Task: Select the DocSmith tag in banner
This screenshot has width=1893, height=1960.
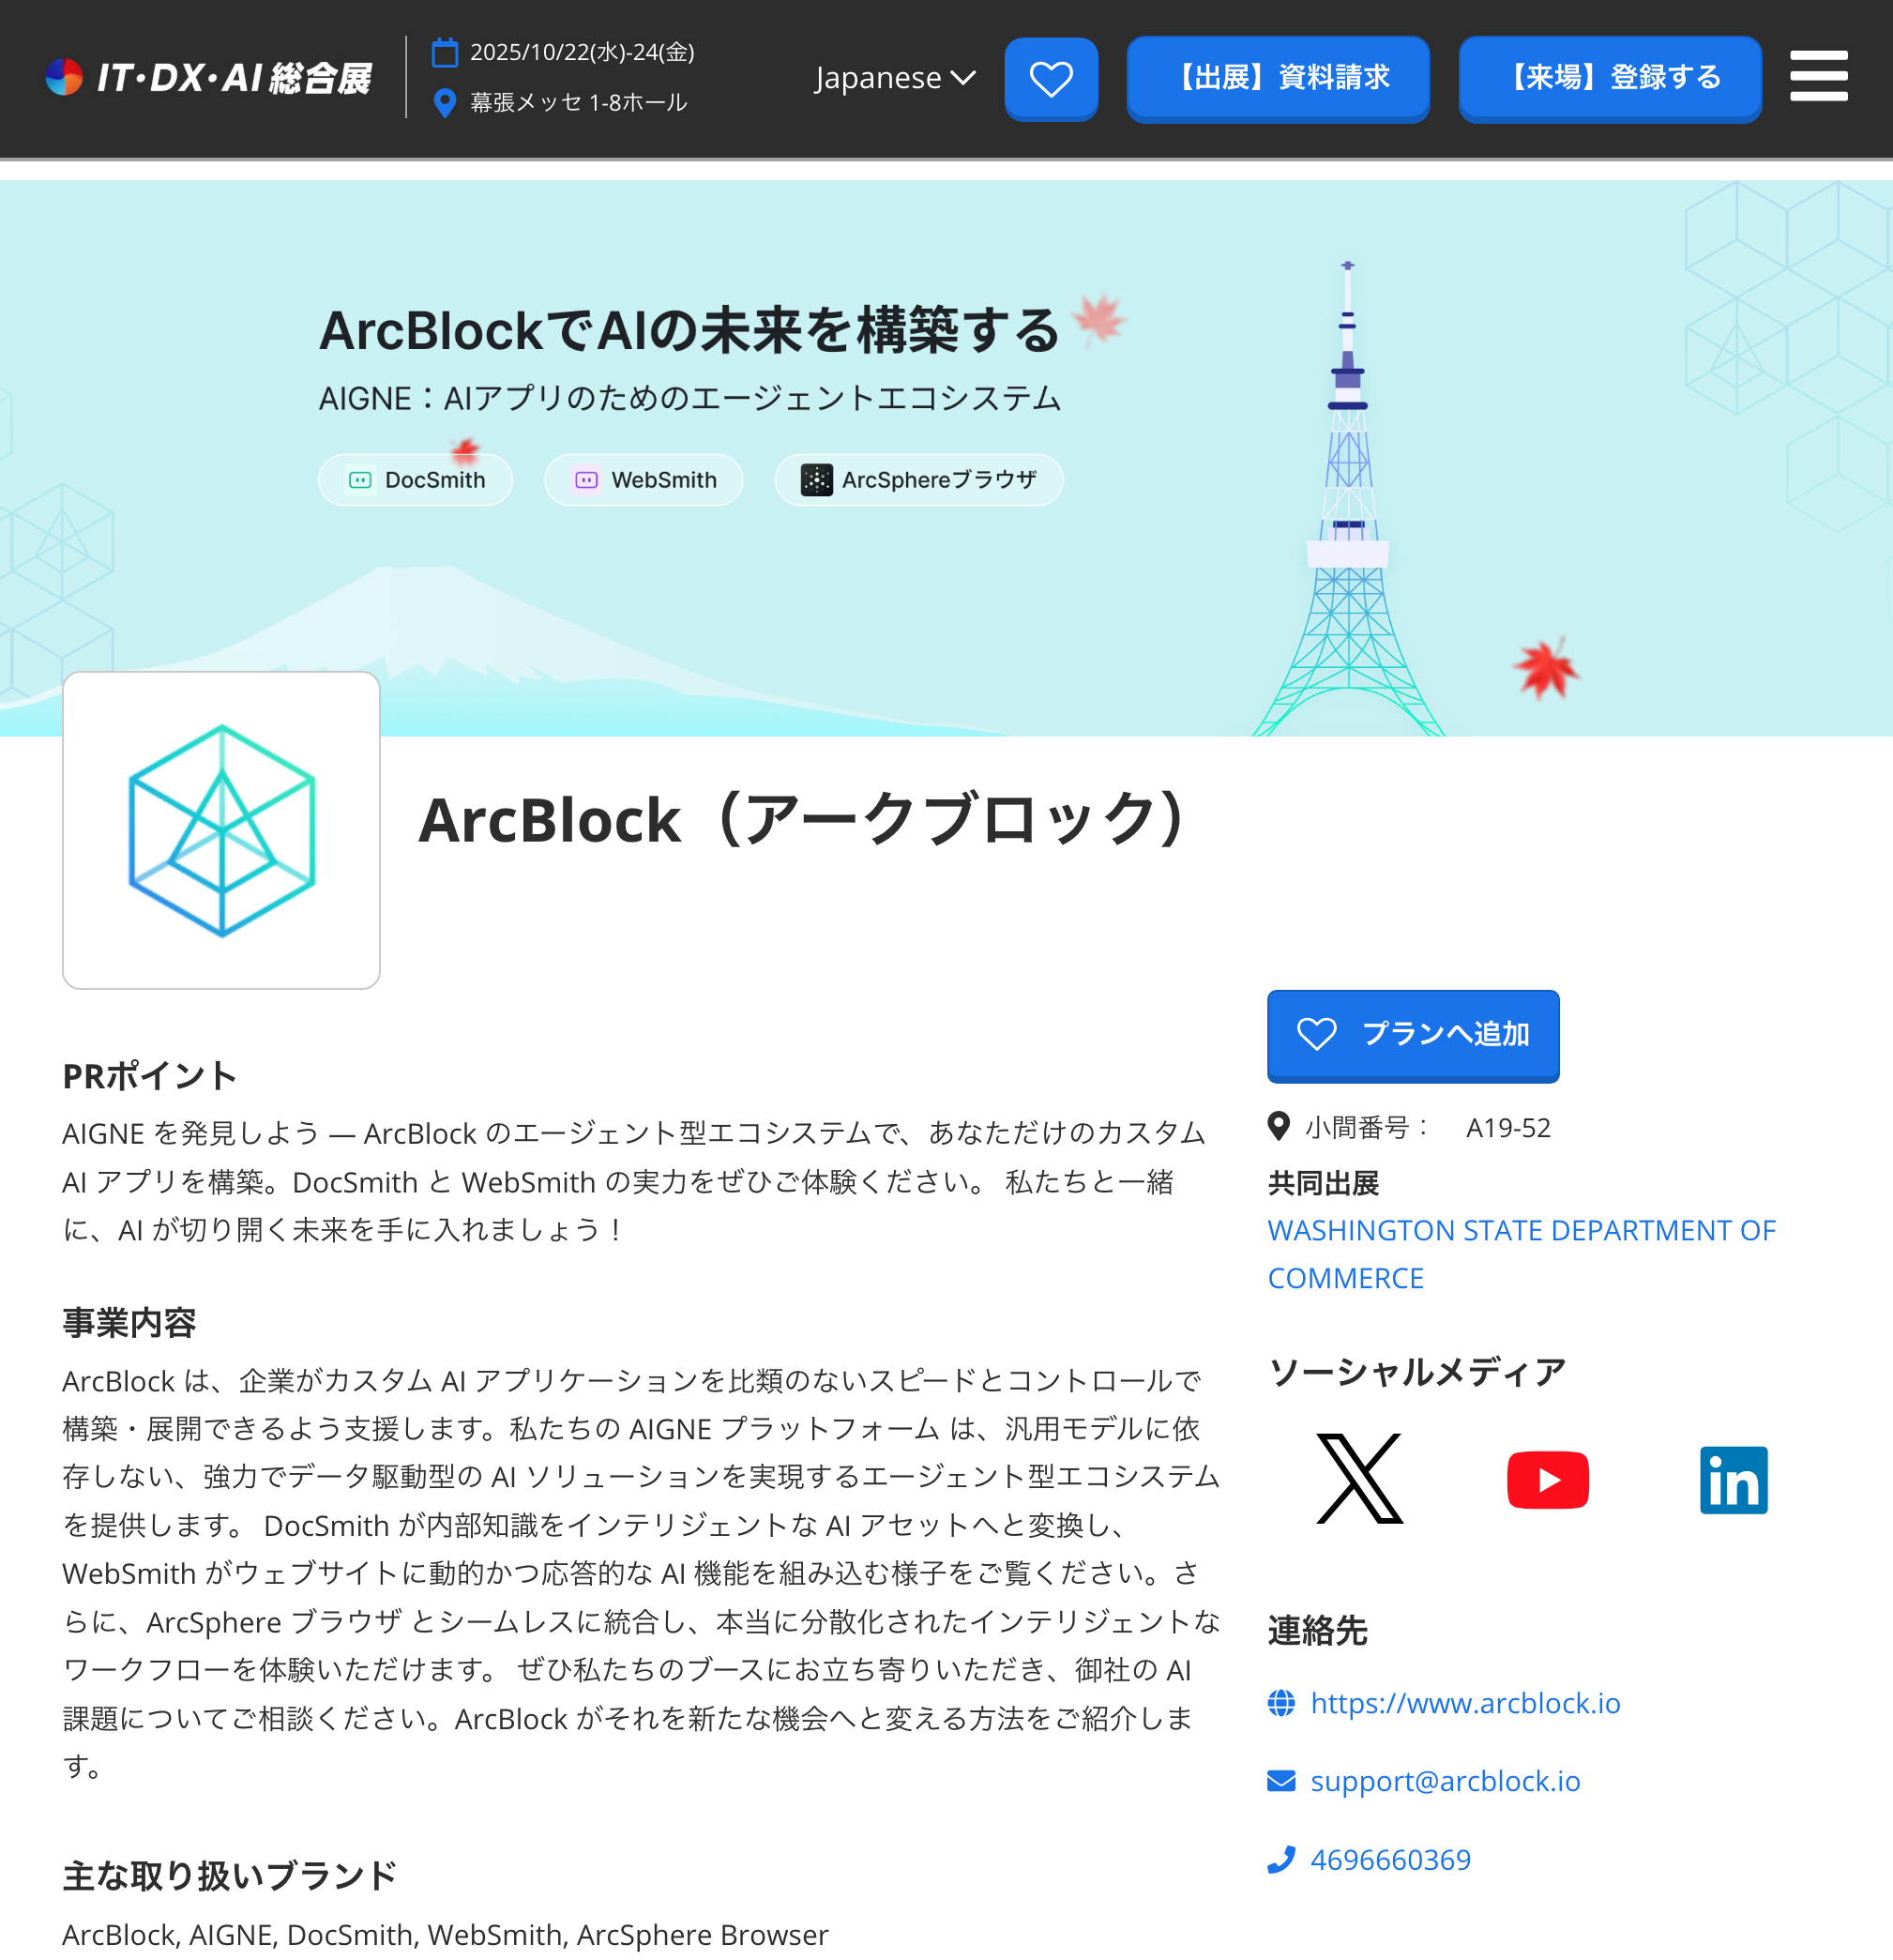Action: pyautogui.click(x=415, y=480)
